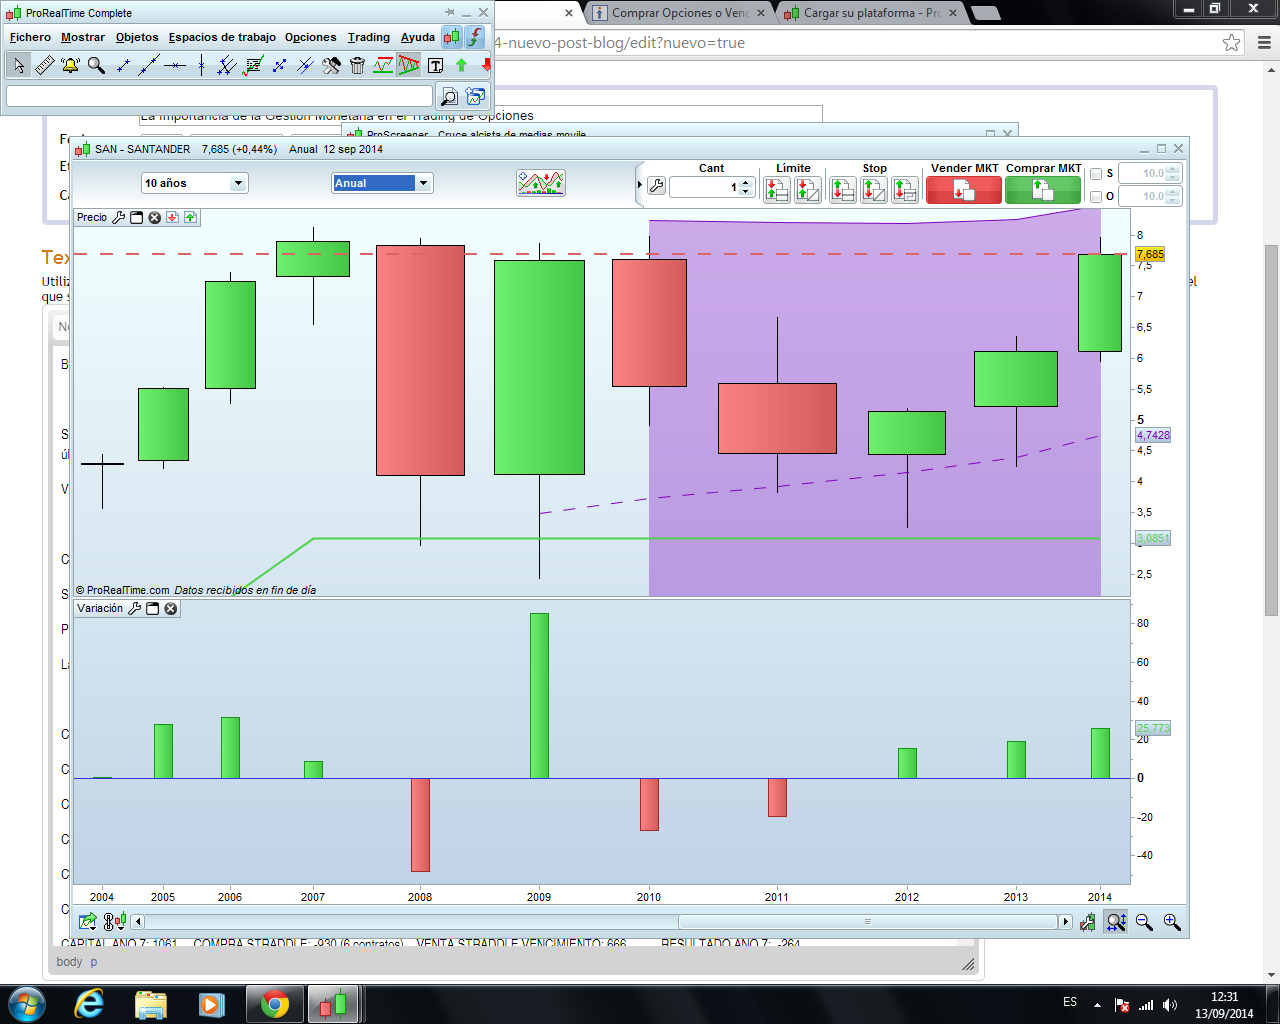The width and height of the screenshot is (1280, 1024).
Task: Open the Mostrar menu
Action: click(x=83, y=37)
